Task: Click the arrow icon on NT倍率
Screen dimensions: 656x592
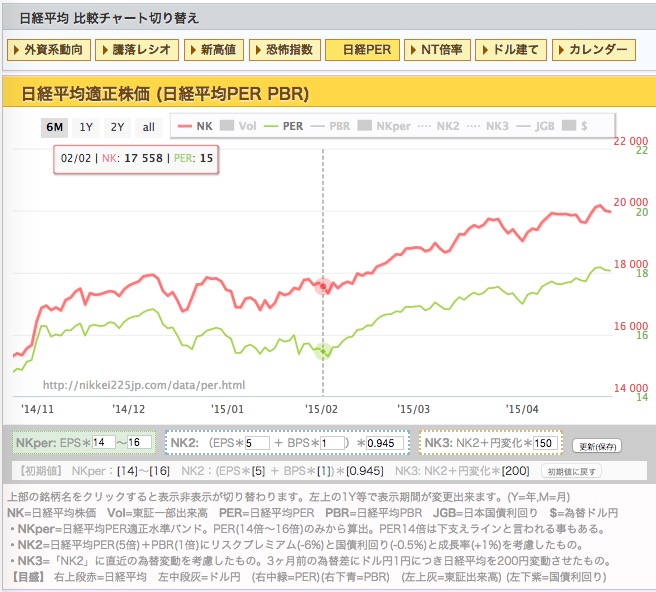Action: tap(413, 50)
